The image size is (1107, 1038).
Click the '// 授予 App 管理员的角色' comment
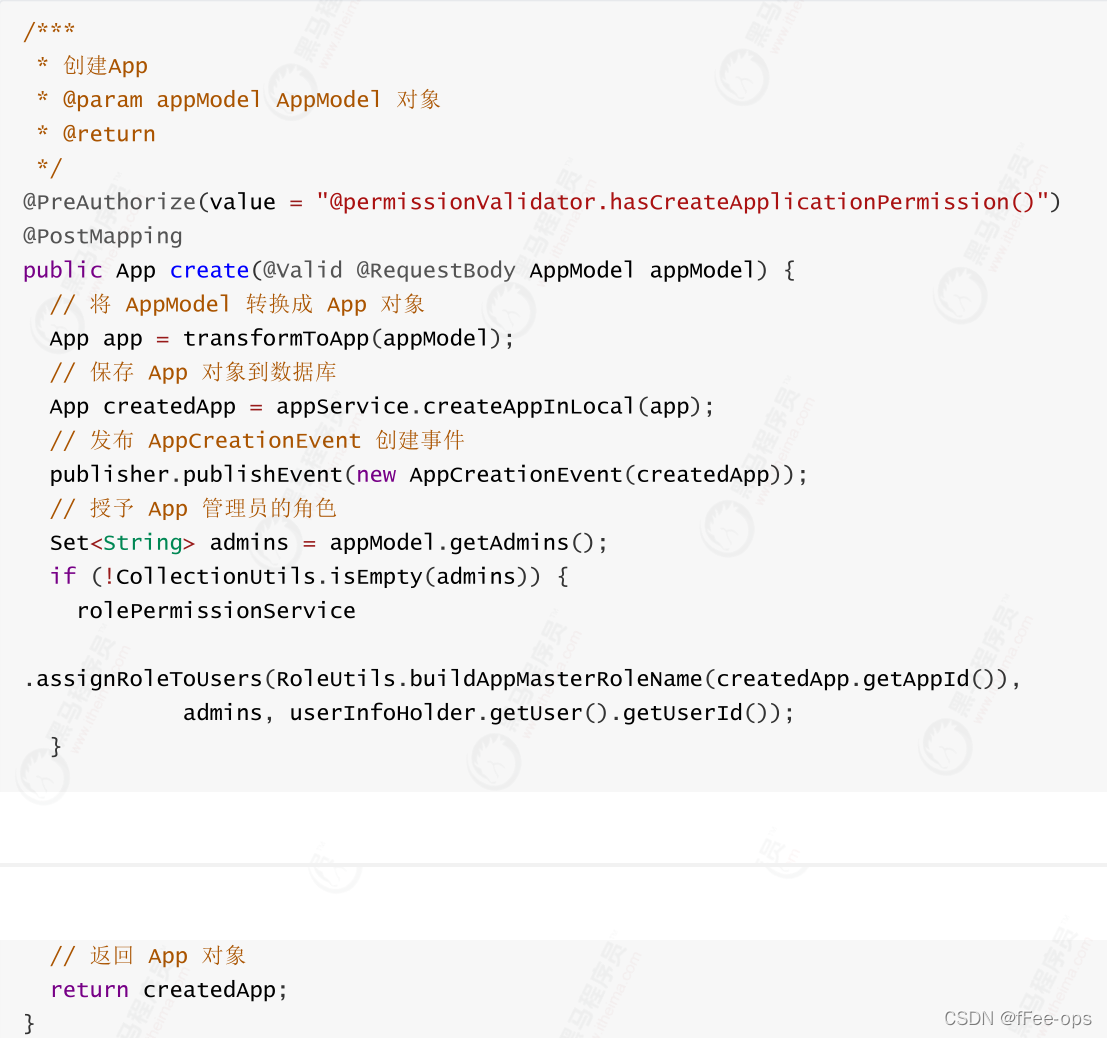point(193,508)
